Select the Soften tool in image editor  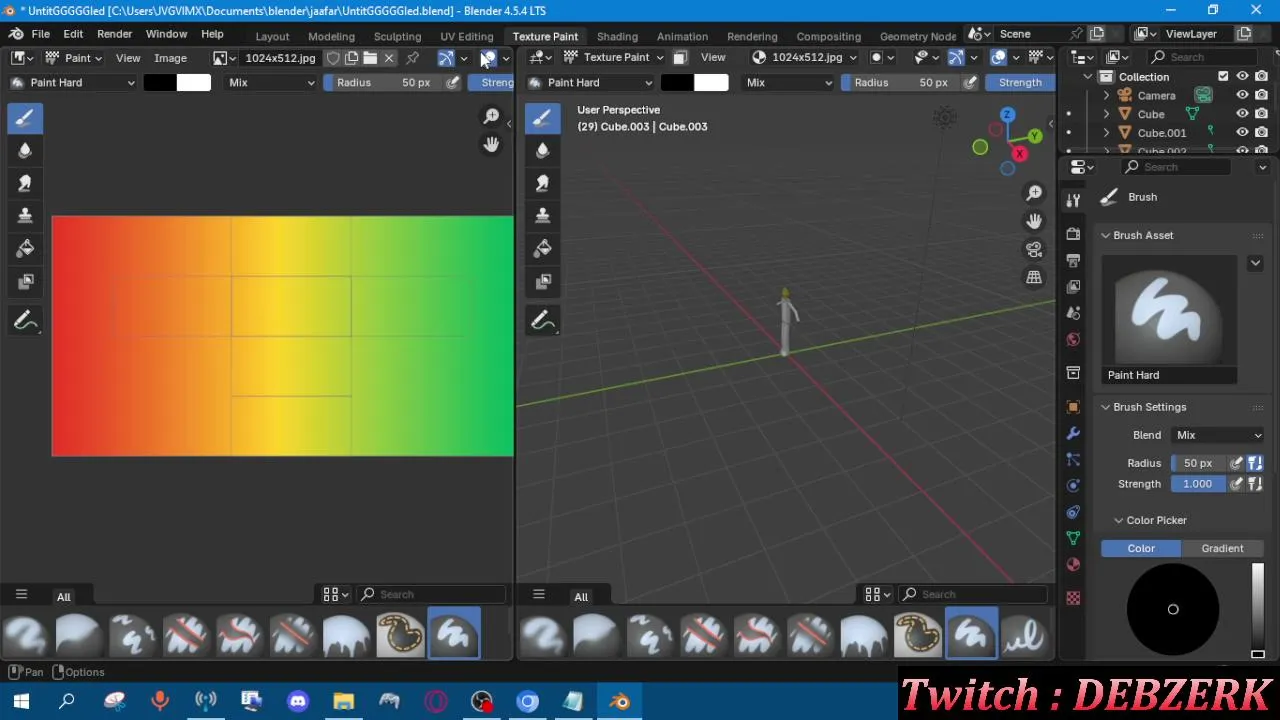(x=25, y=151)
